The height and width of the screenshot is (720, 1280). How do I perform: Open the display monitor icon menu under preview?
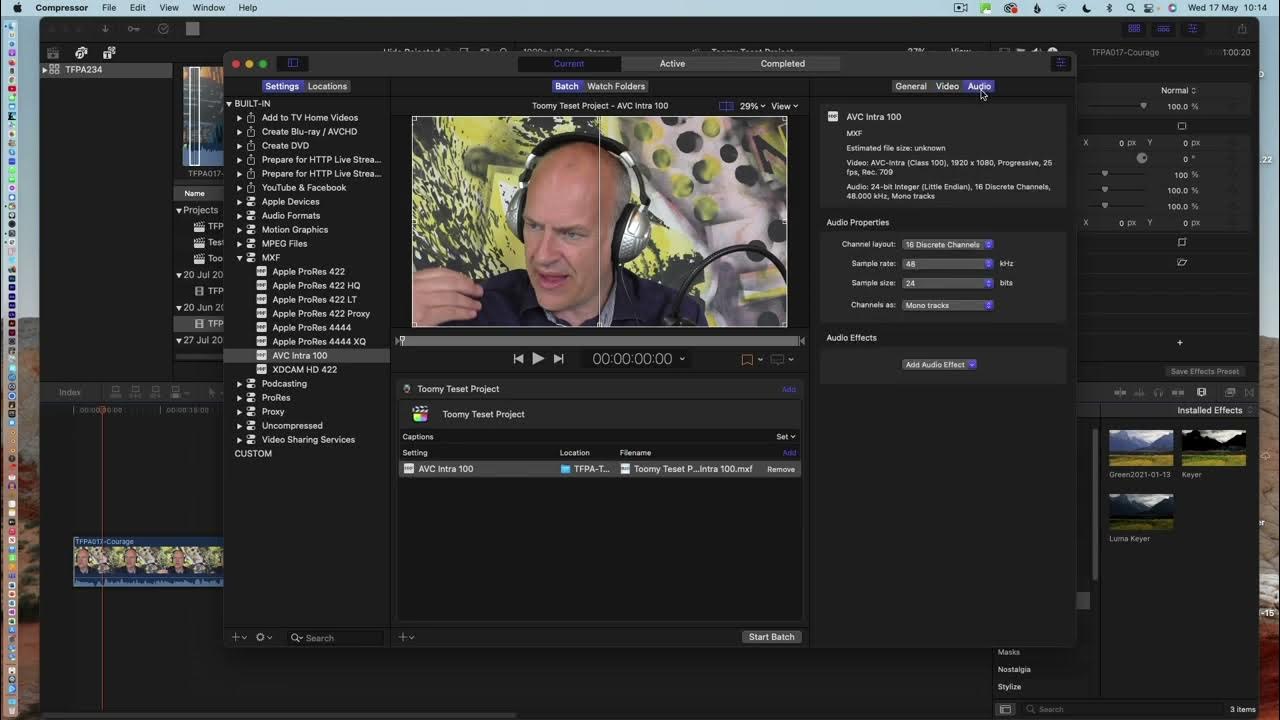coord(781,359)
